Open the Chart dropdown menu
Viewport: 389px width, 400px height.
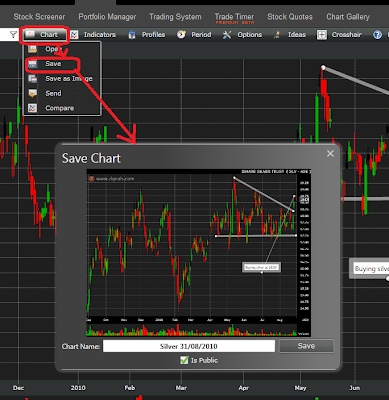(x=45, y=35)
